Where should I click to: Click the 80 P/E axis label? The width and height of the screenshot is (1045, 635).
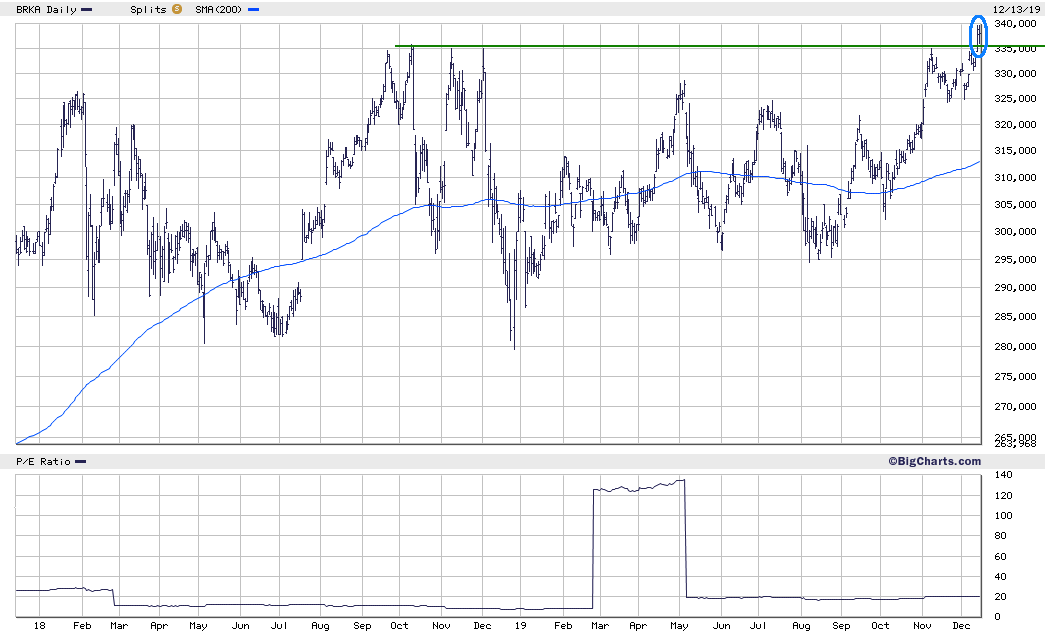1000,536
